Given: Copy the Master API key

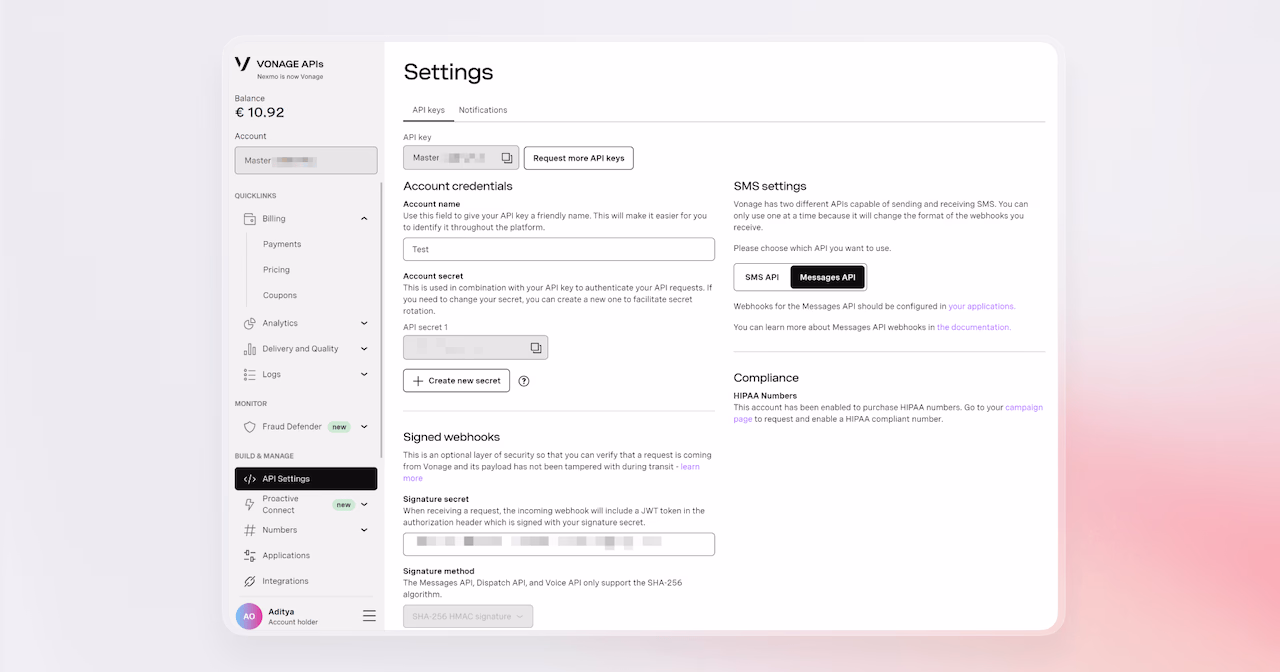Looking at the screenshot, I should pyautogui.click(x=507, y=158).
